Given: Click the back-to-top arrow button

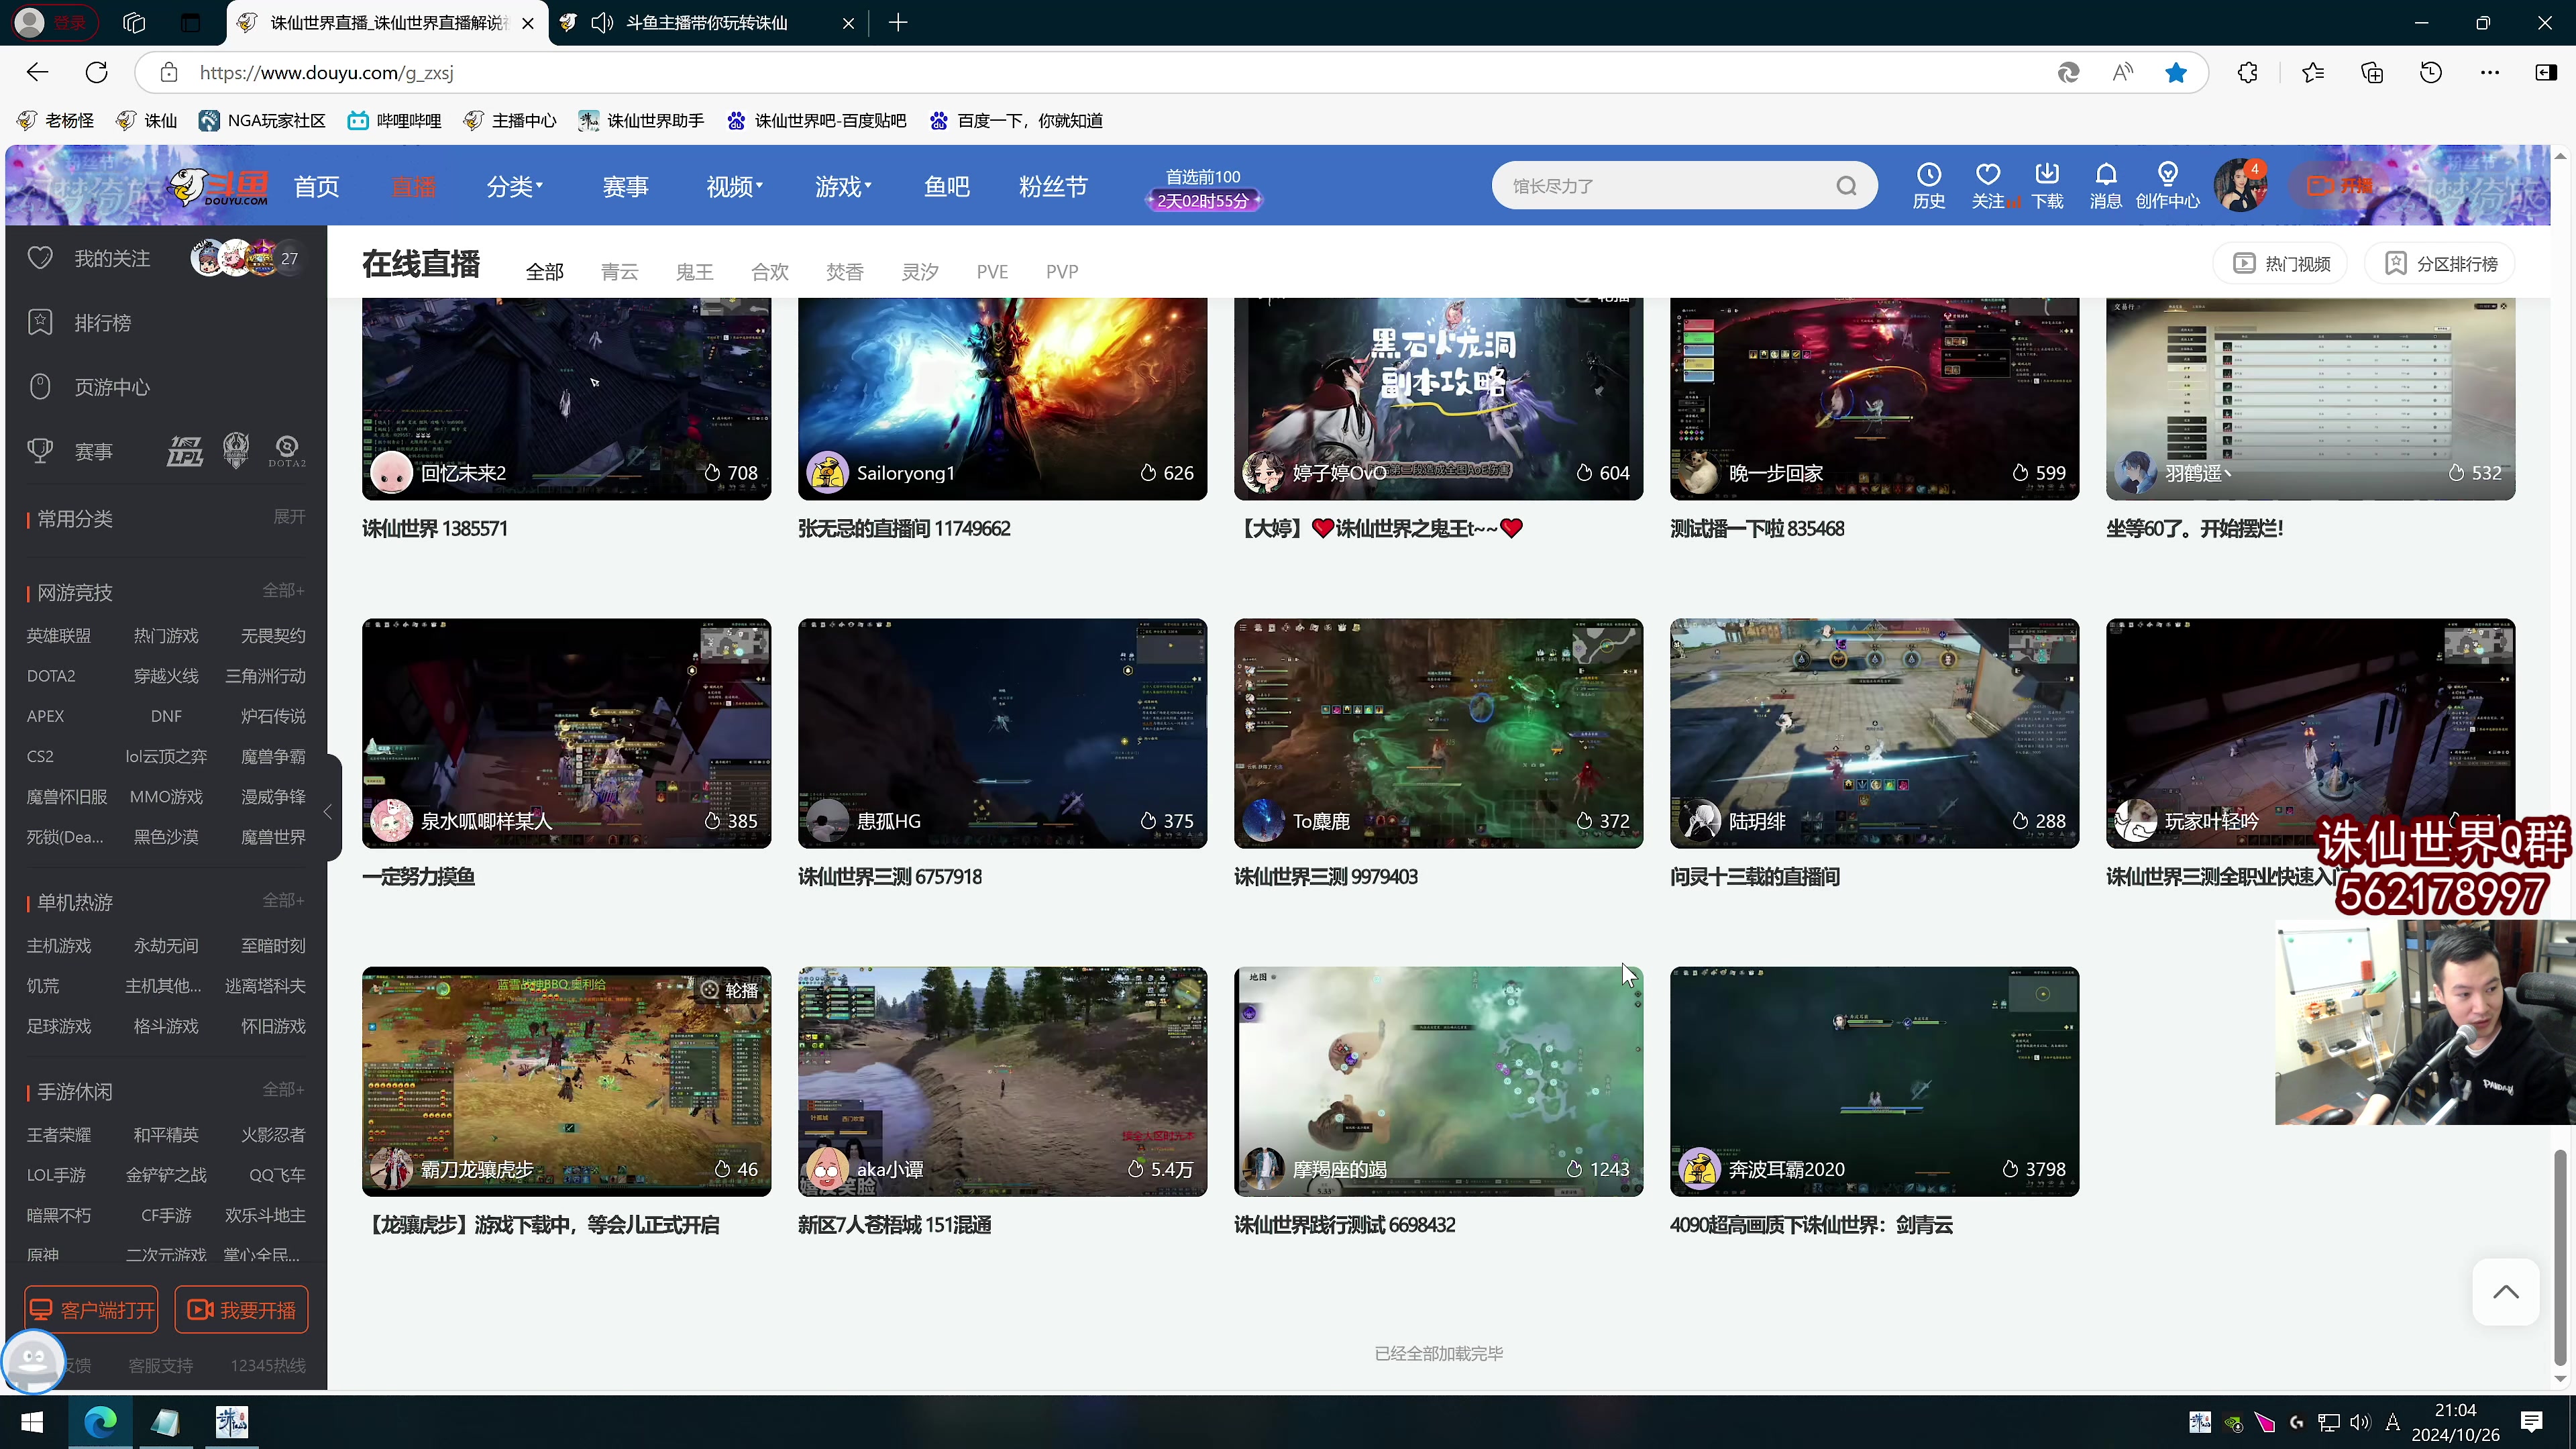Looking at the screenshot, I should click(x=2505, y=1292).
